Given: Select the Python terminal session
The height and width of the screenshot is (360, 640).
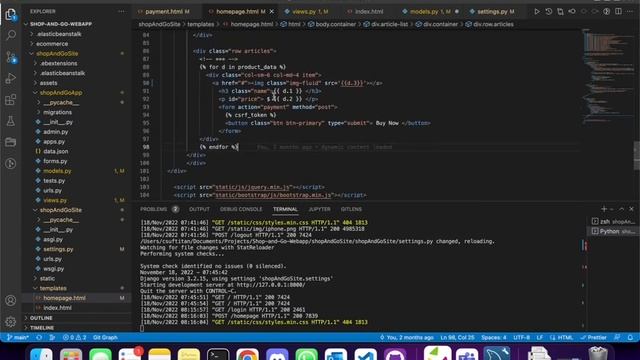Looking at the screenshot, I should pos(613,231).
